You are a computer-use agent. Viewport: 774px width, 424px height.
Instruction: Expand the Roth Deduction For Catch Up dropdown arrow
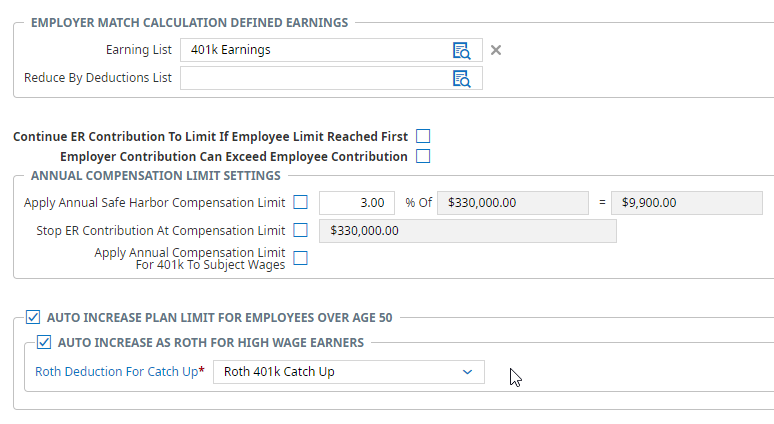click(x=467, y=372)
